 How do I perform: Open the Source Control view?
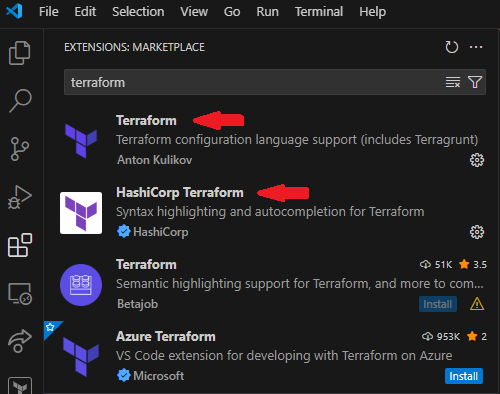pos(20,149)
